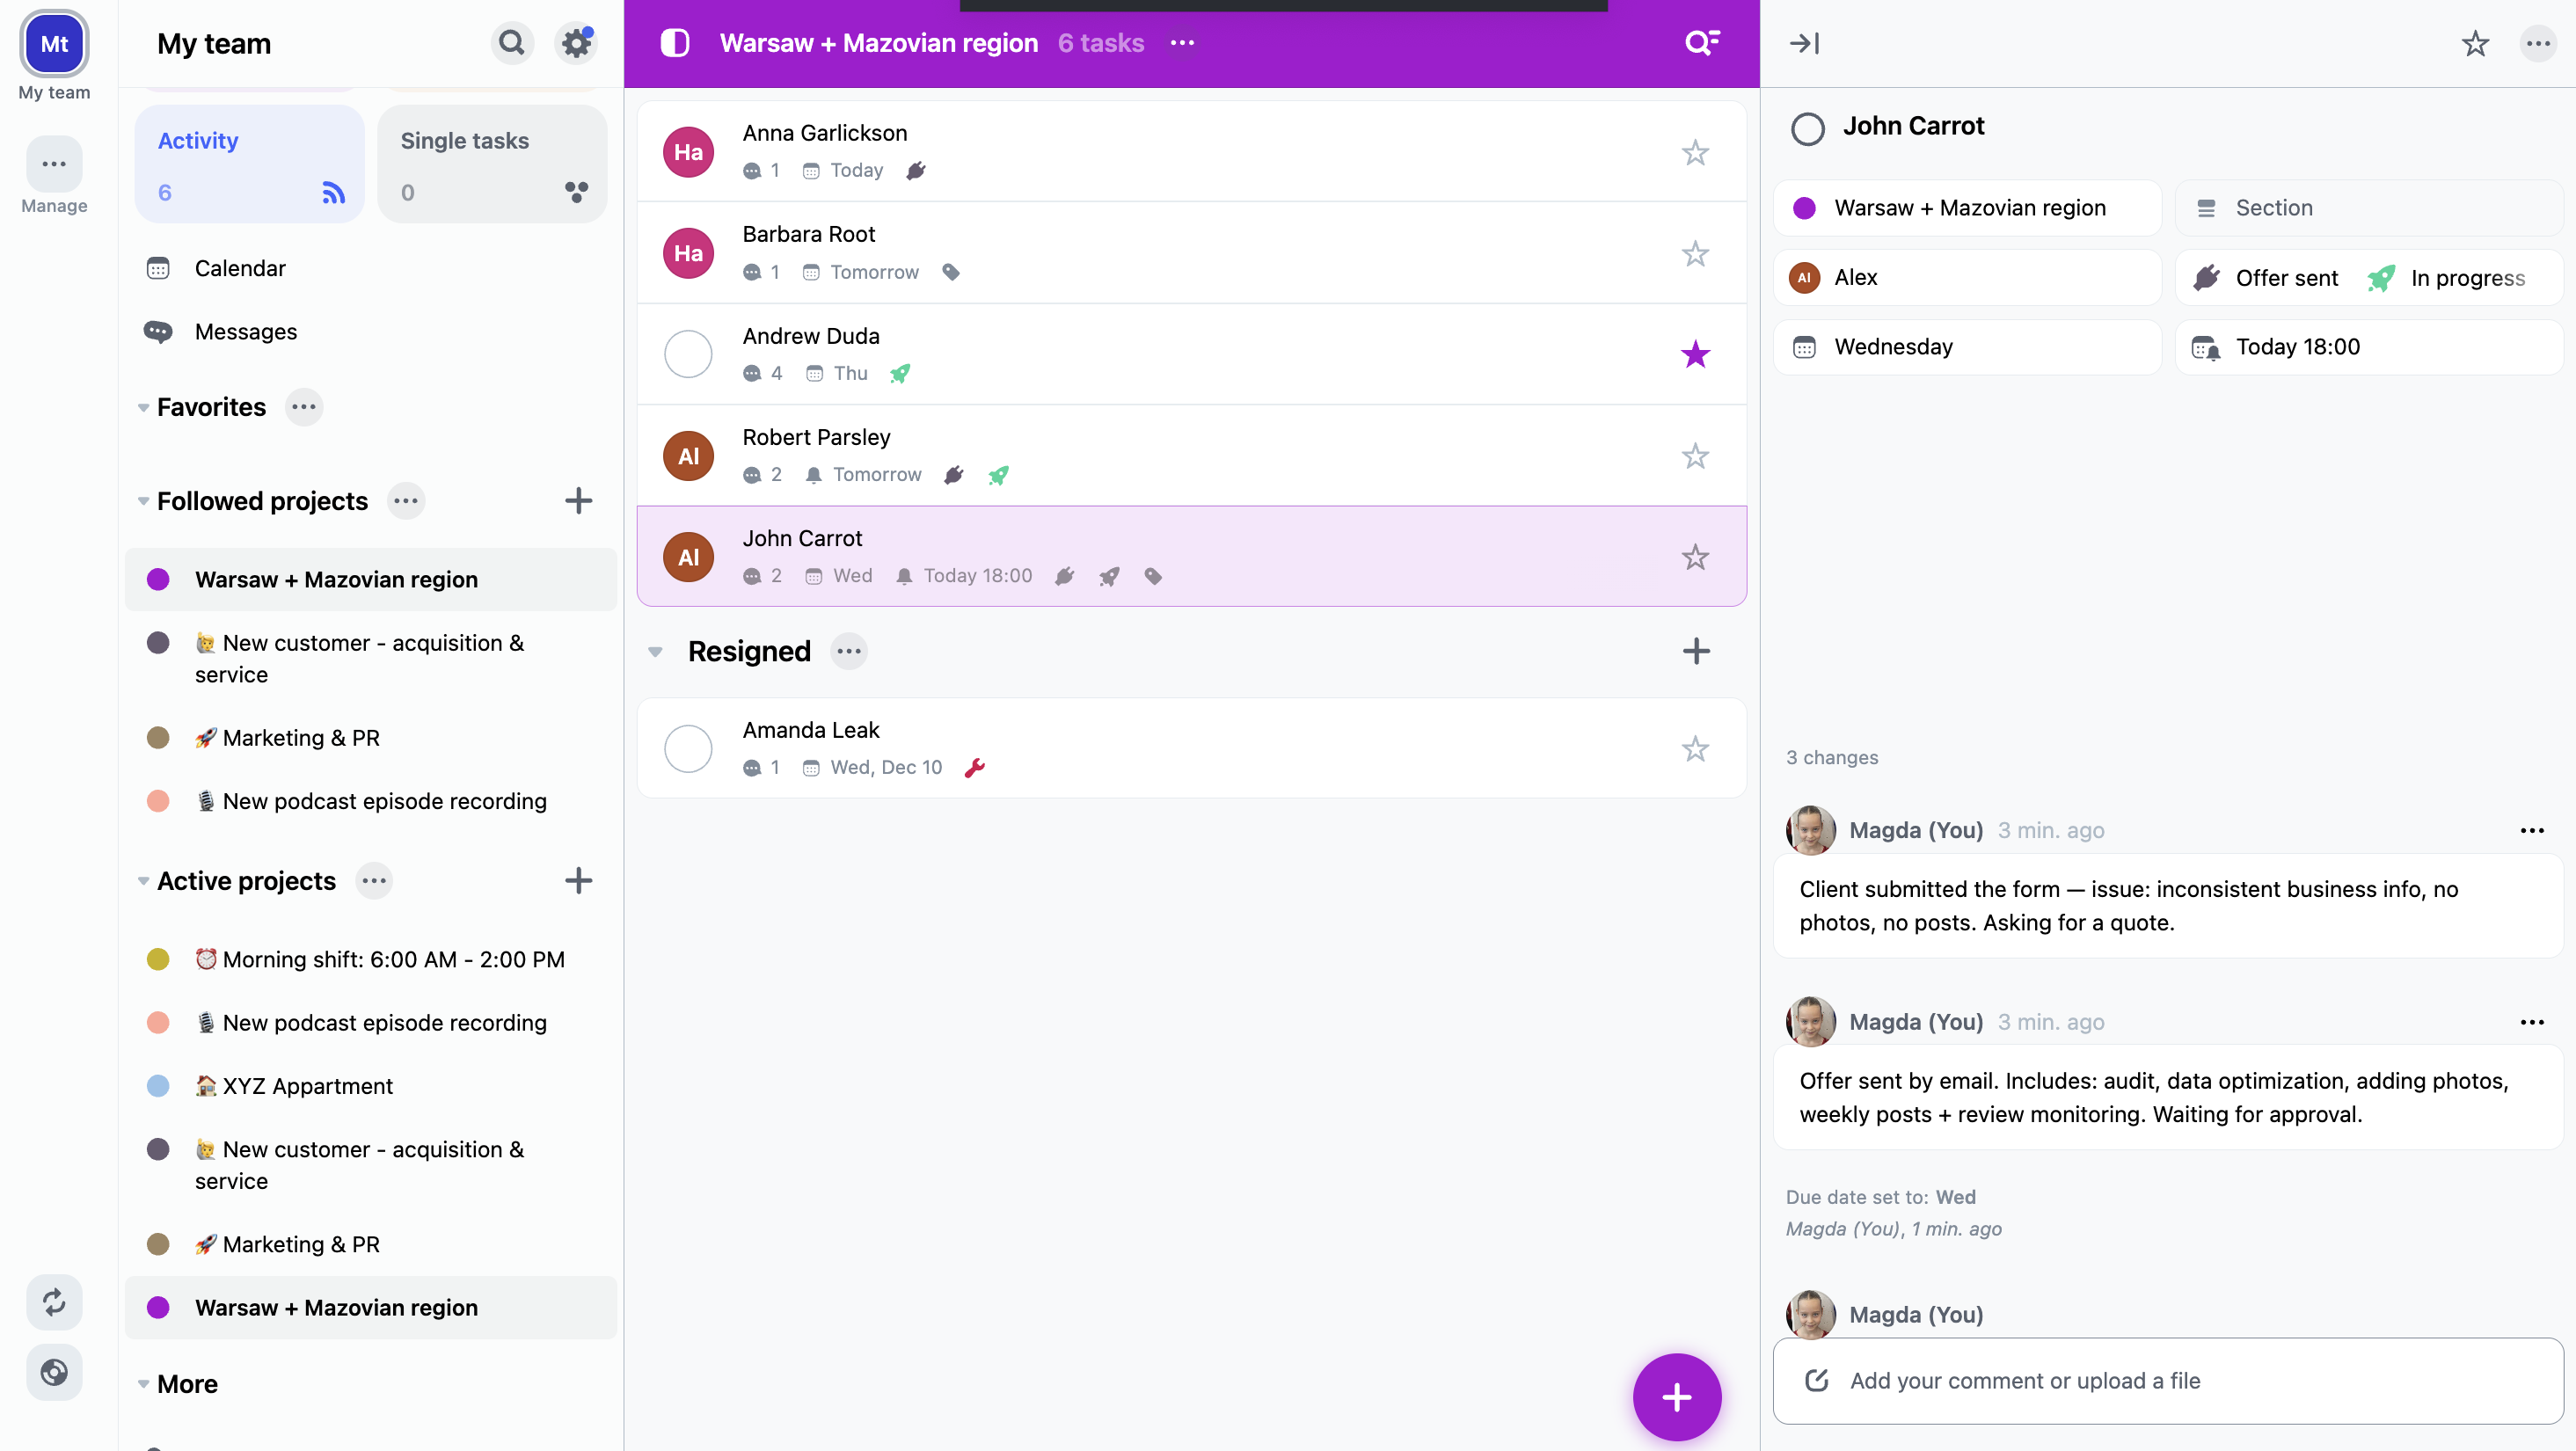Screen dimensions: 2576x1451
Task: Collapse the Active projects group
Action: click(143, 881)
